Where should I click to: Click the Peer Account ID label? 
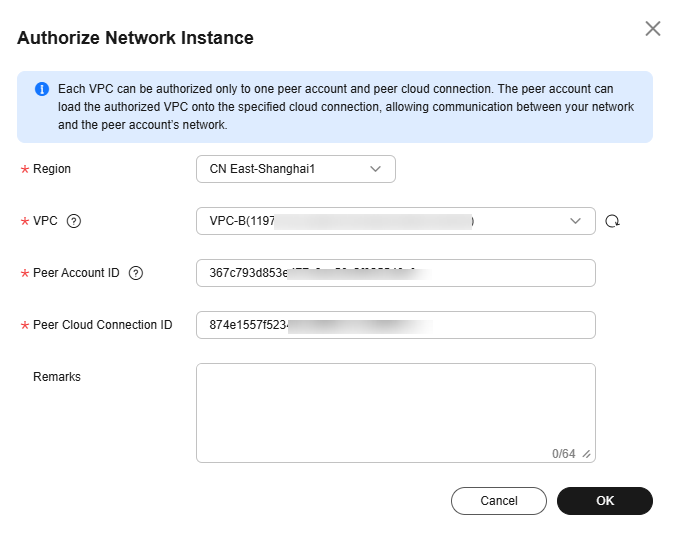[76, 273]
